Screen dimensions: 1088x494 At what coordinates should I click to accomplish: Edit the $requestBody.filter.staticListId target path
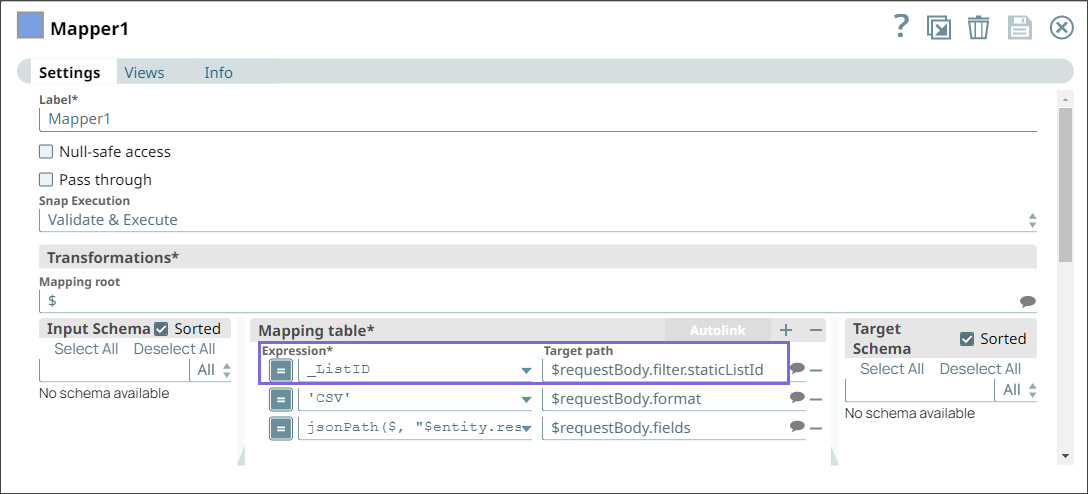665,370
